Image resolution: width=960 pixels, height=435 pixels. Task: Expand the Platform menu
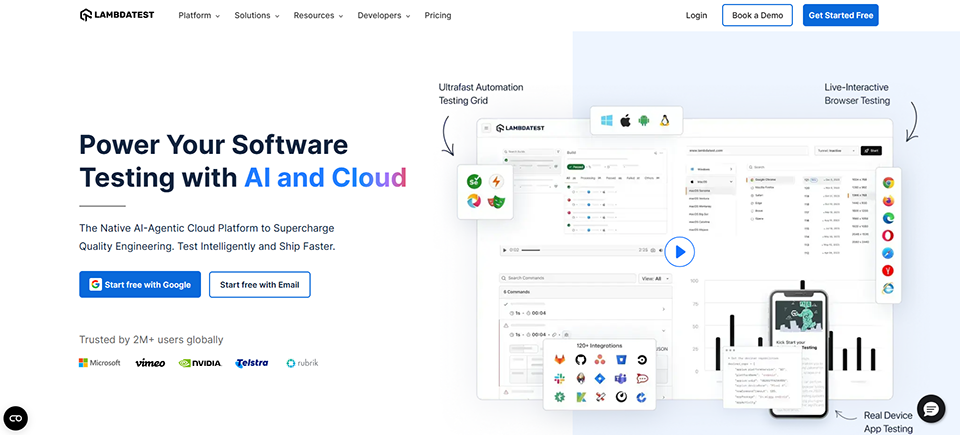[x=199, y=15]
